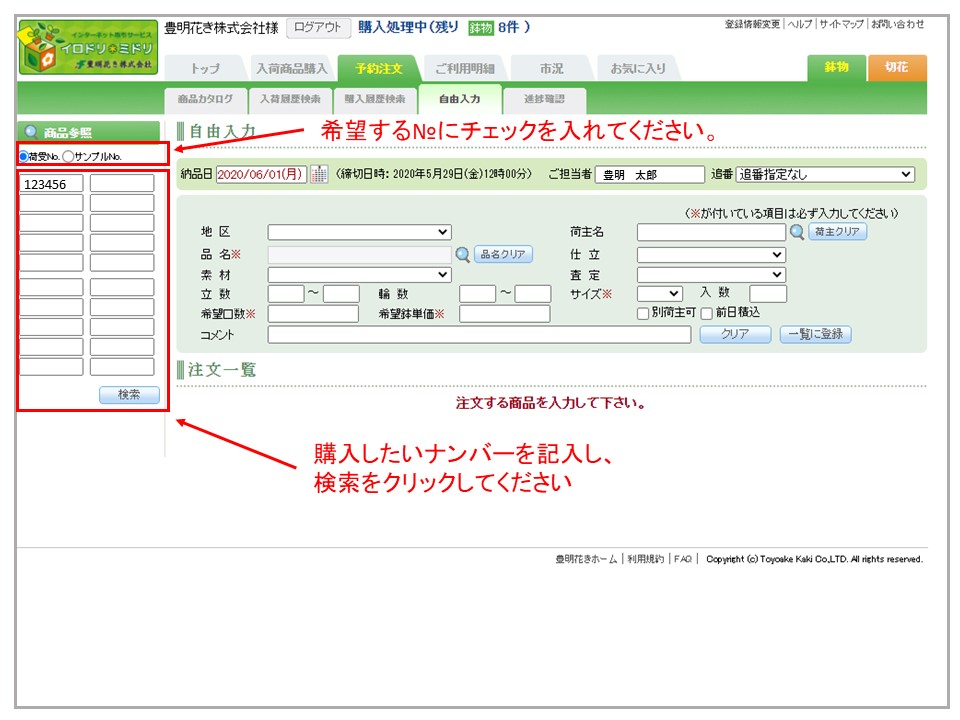960x720 pixels.
Task: Click the 一覧に登録 button
Action: point(815,335)
